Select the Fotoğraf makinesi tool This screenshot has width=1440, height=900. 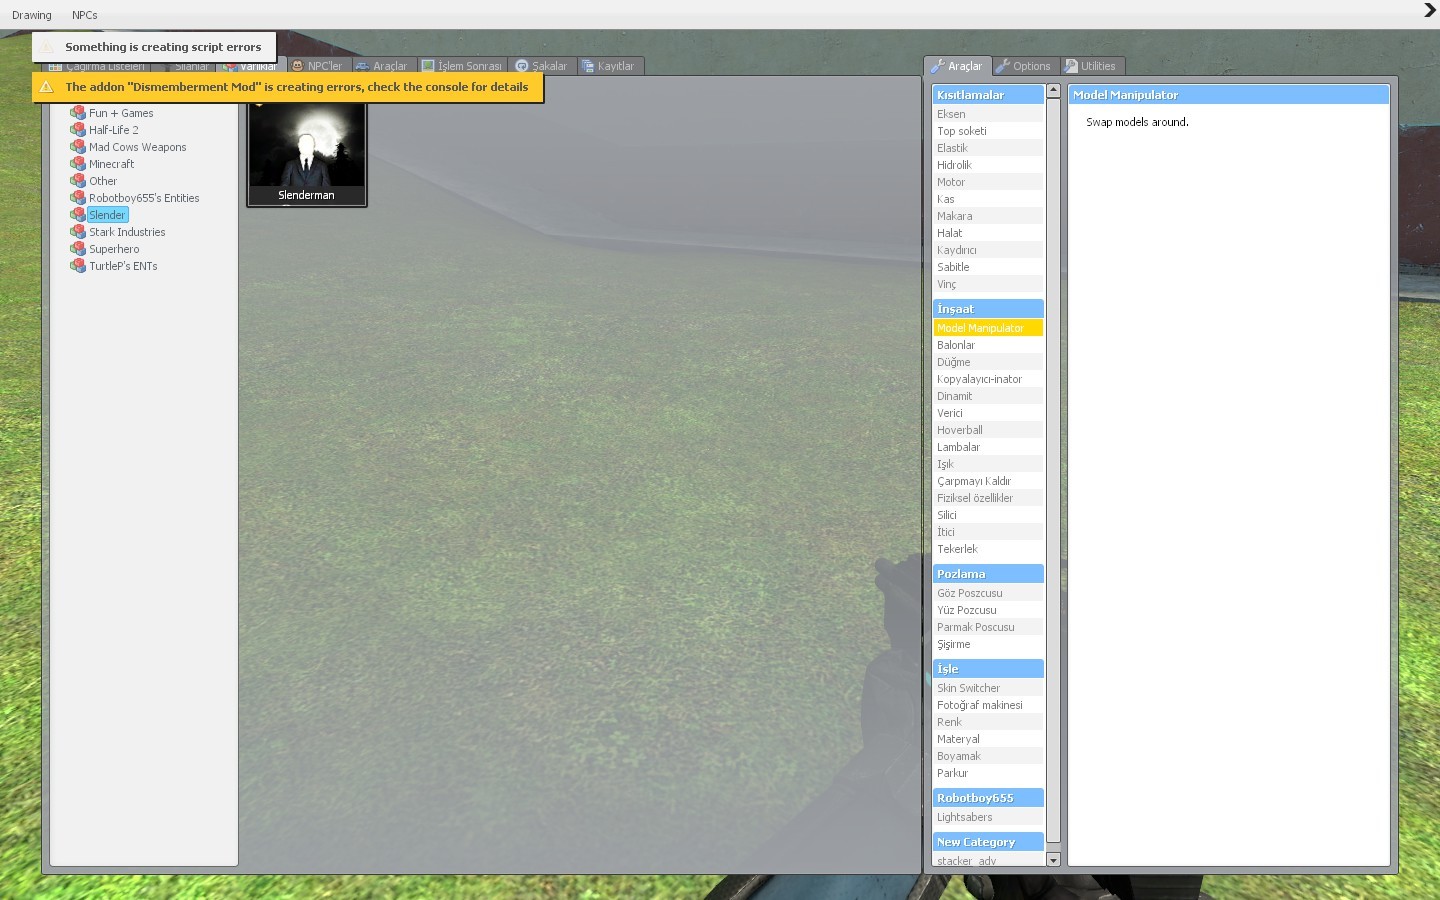(988, 705)
